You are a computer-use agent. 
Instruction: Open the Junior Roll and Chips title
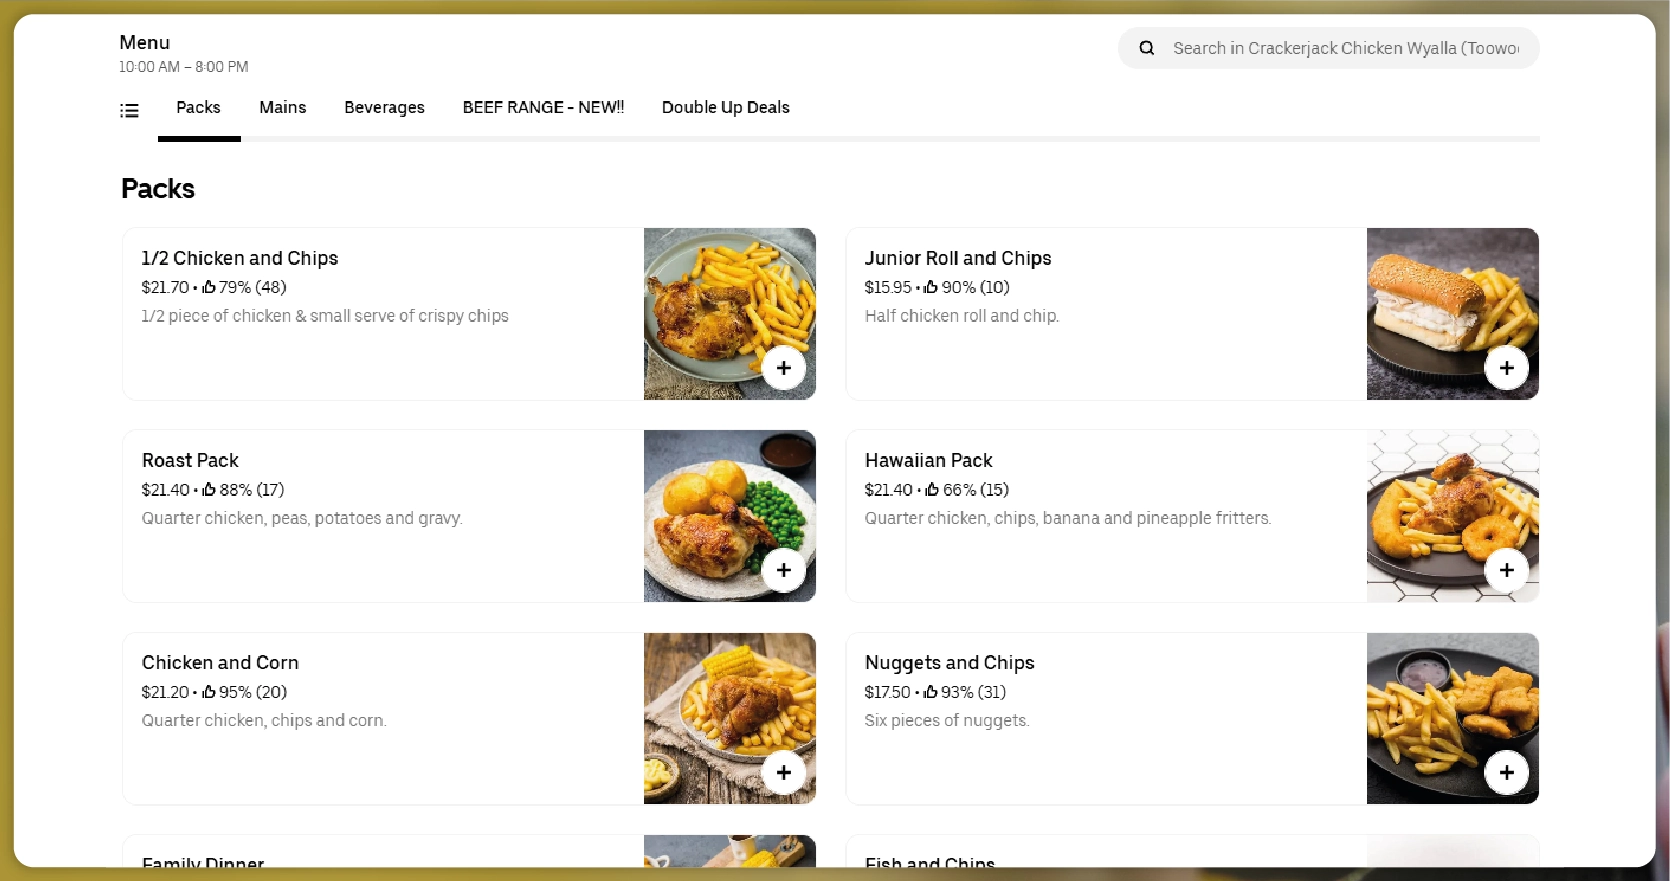[958, 258]
